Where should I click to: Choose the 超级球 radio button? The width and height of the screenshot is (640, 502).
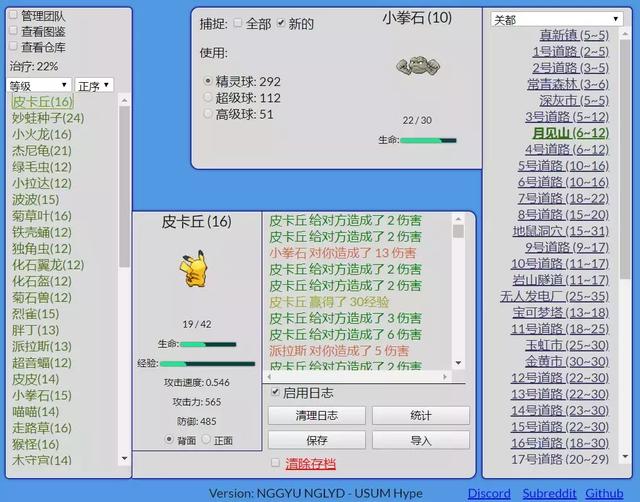coord(208,97)
